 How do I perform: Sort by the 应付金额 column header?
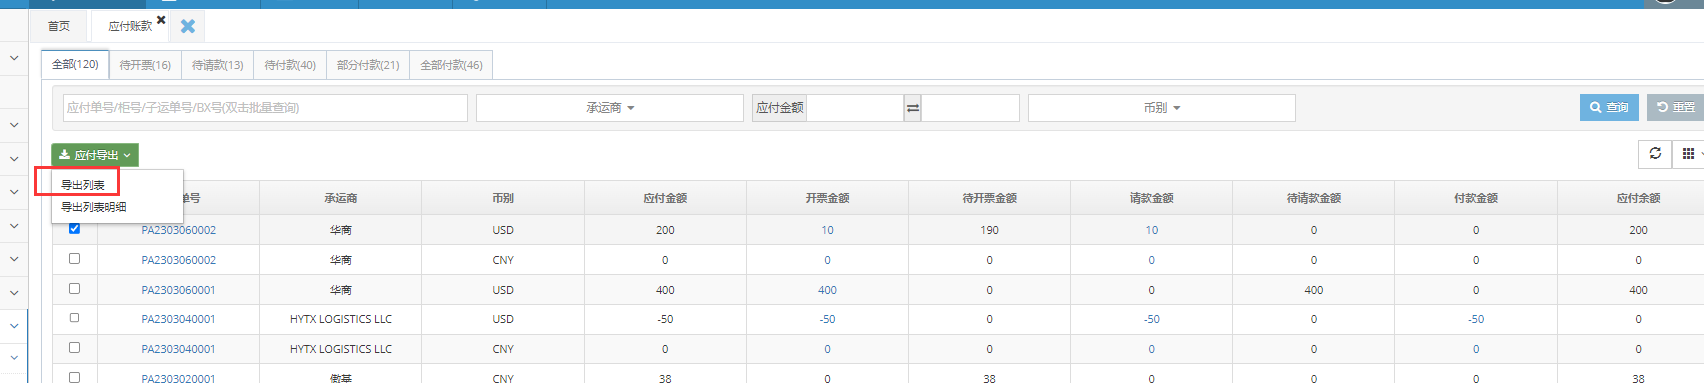pyautogui.click(x=665, y=198)
